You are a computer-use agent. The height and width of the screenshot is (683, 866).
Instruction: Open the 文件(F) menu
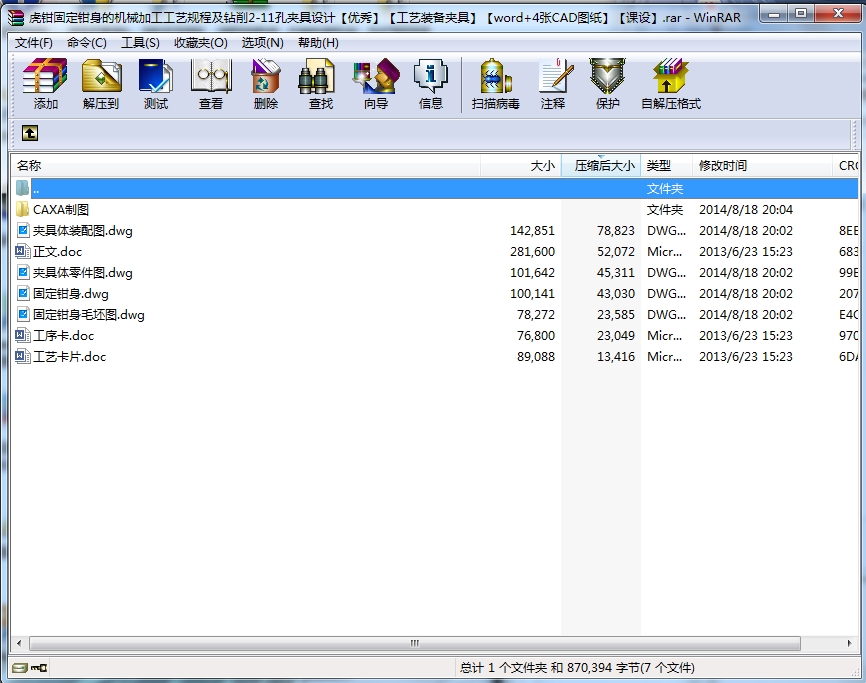34,43
